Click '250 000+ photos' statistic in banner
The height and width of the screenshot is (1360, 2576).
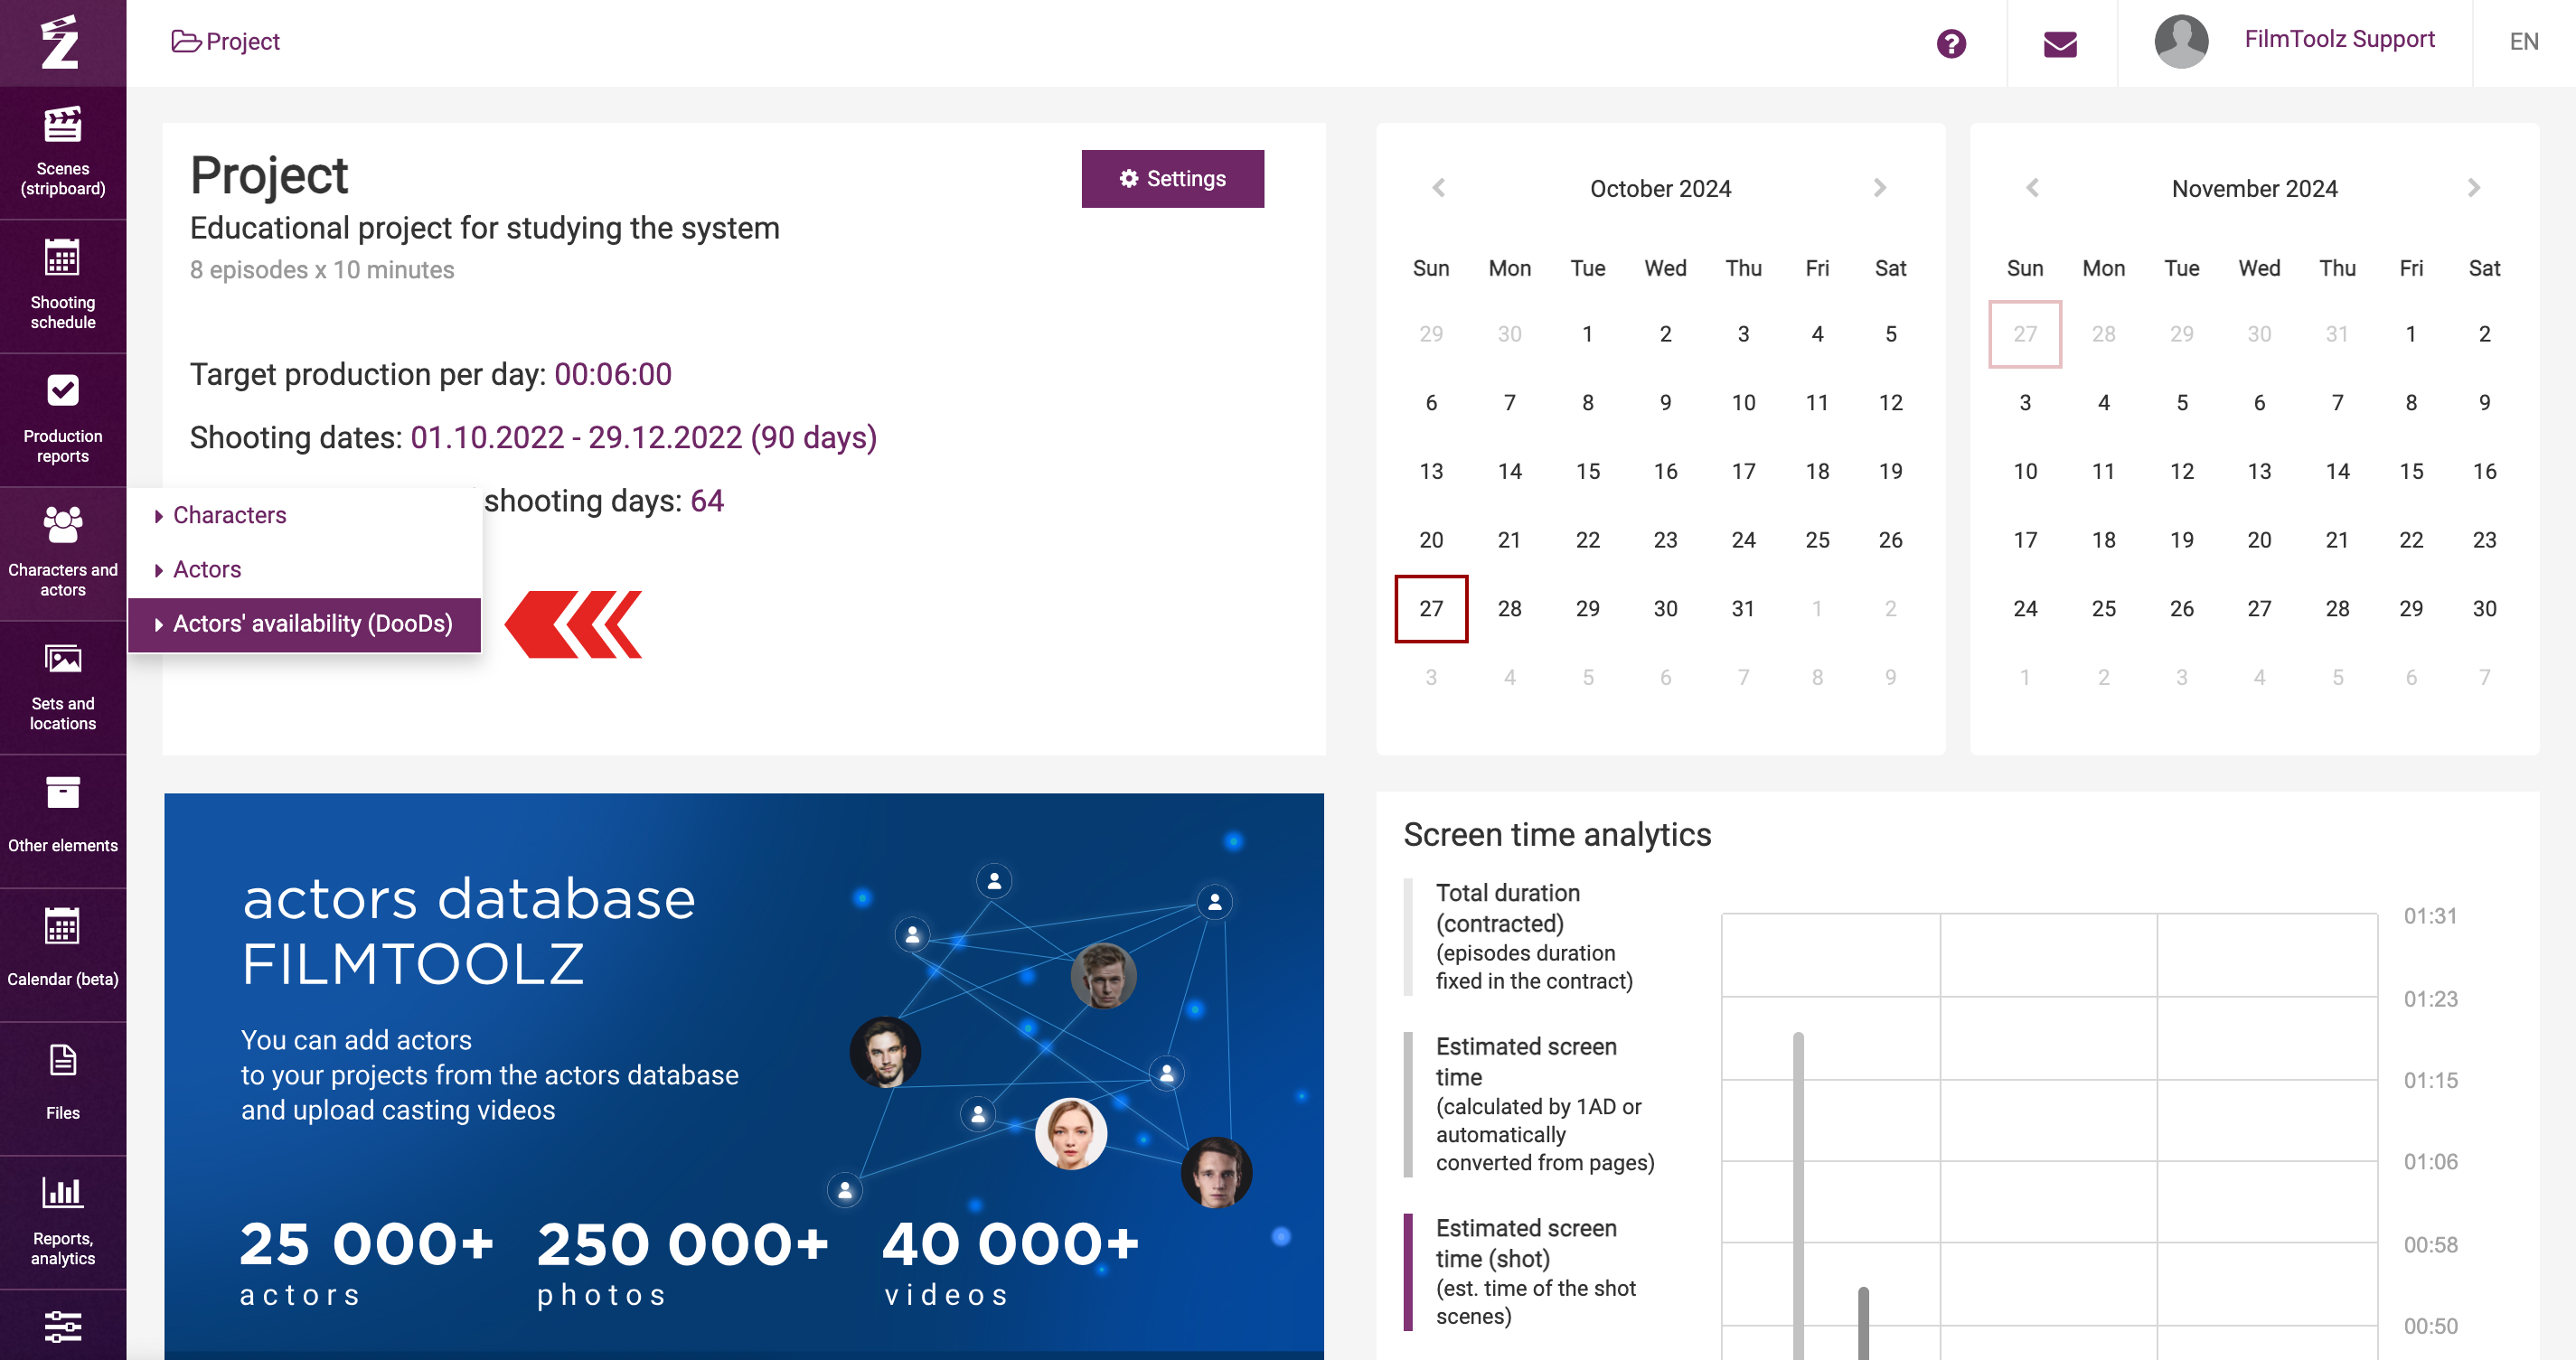(683, 1264)
